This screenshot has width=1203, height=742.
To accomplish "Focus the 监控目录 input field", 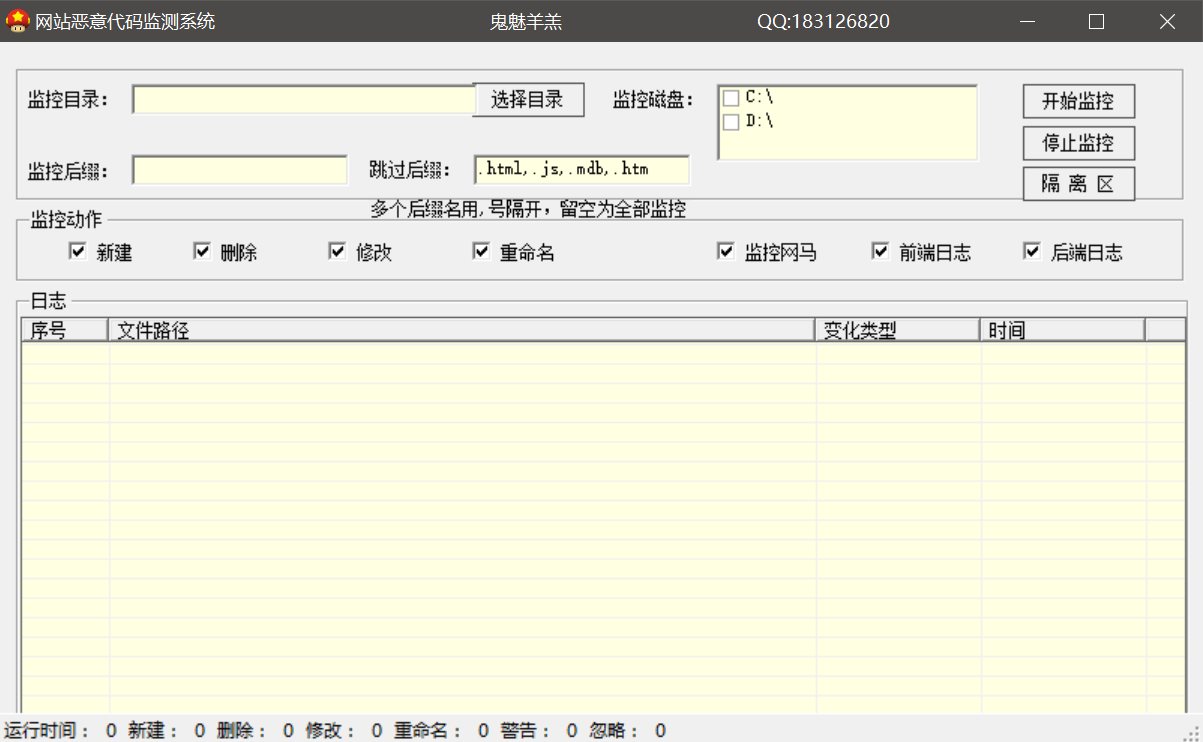I will (303, 100).
